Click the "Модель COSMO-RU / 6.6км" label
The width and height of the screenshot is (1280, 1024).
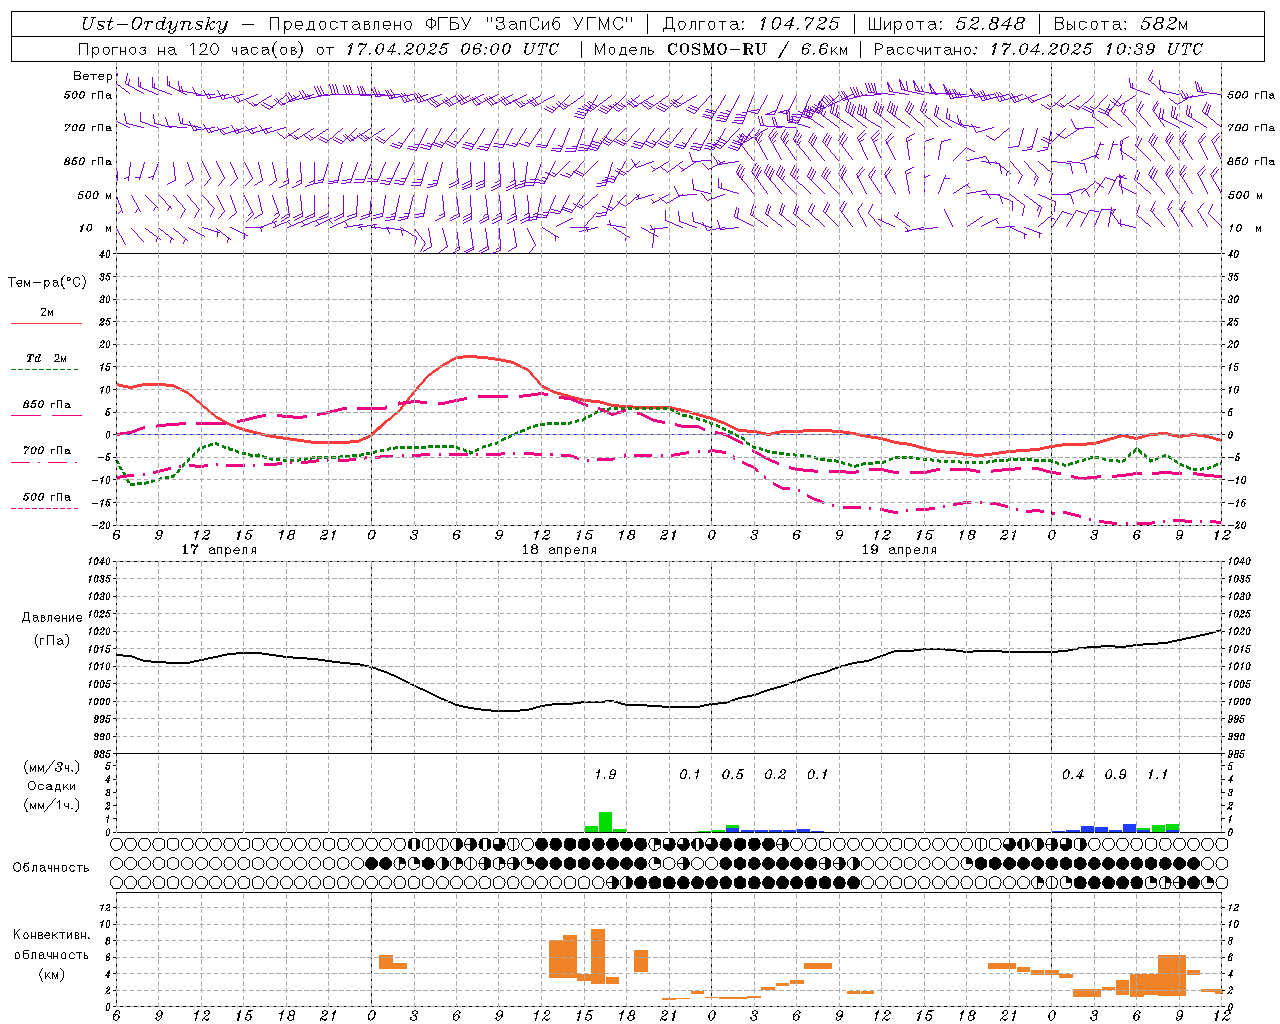[x=721, y=49]
